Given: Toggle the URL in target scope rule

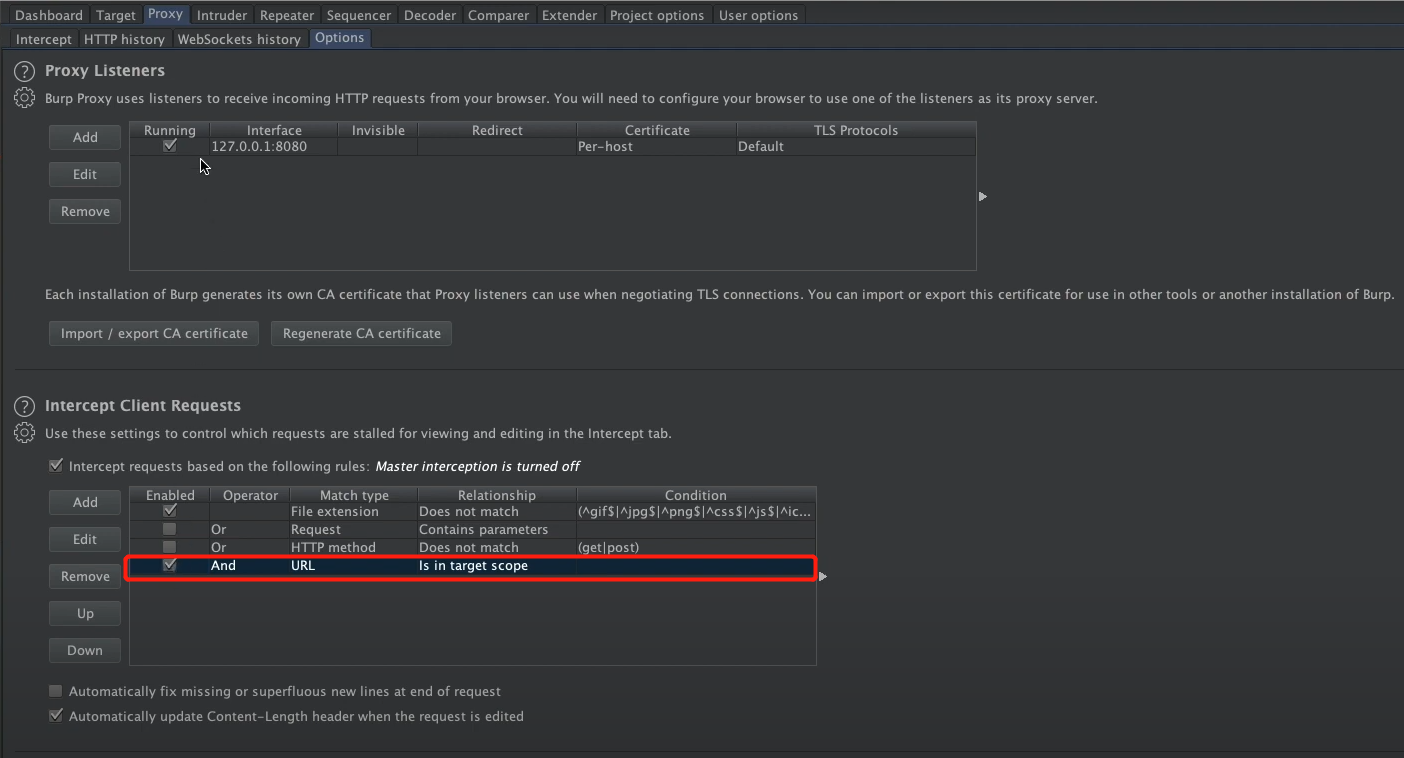Looking at the screenshot, I should coord(170,565).
